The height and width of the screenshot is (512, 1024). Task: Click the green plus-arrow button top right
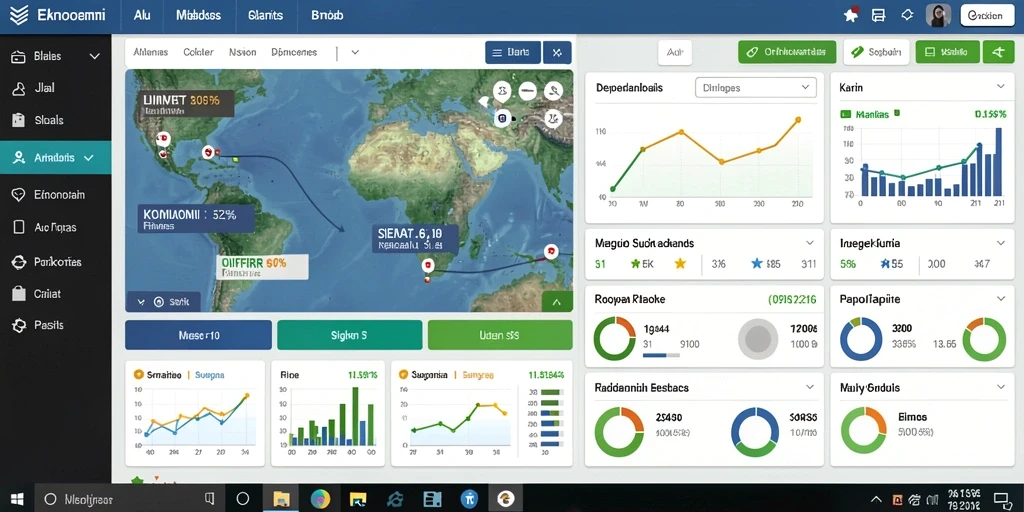point(999,52)
